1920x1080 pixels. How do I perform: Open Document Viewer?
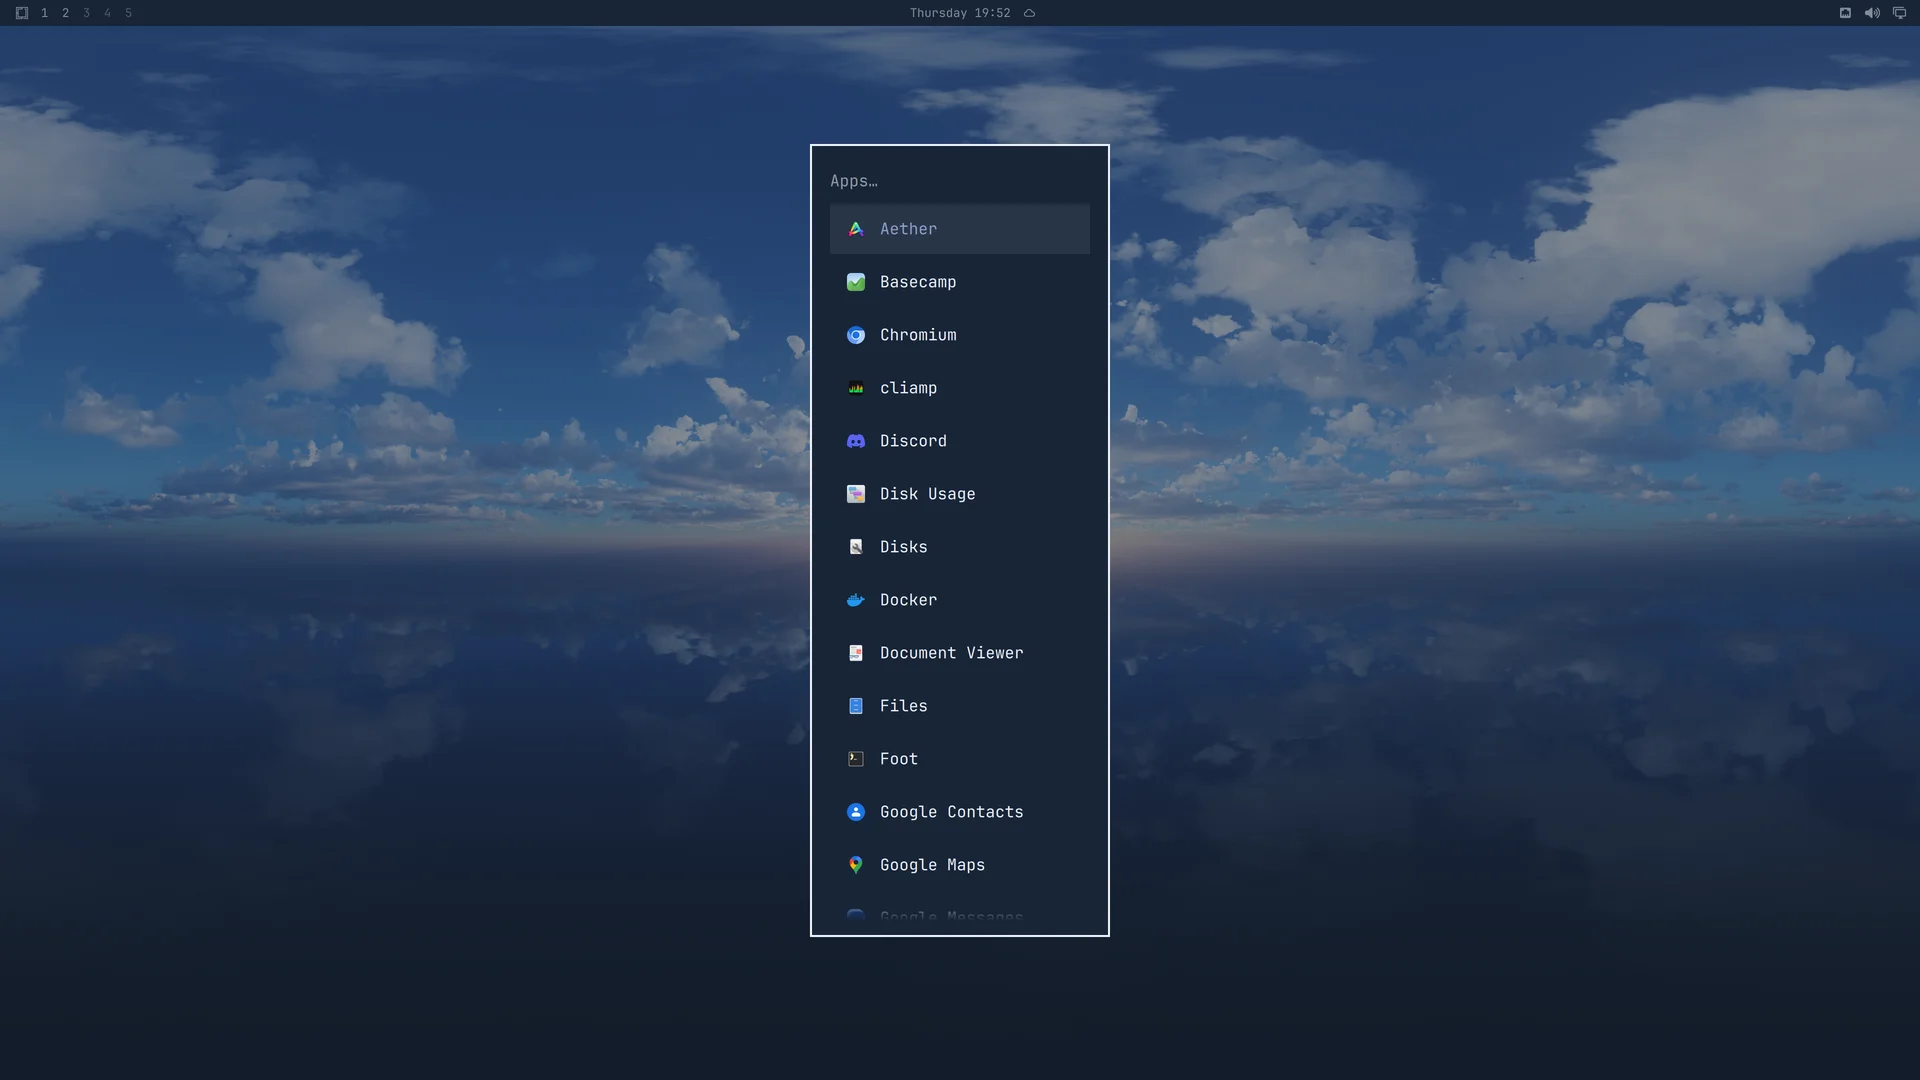pos(959,653)
